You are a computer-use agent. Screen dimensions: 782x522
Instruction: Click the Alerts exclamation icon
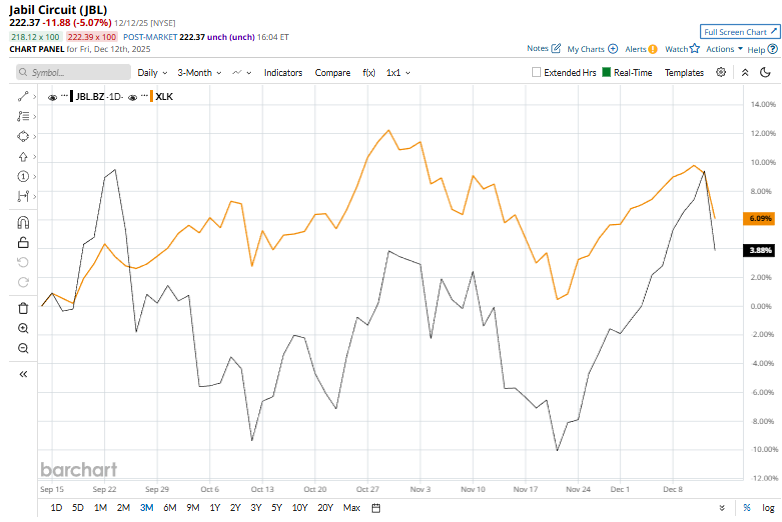653,49
